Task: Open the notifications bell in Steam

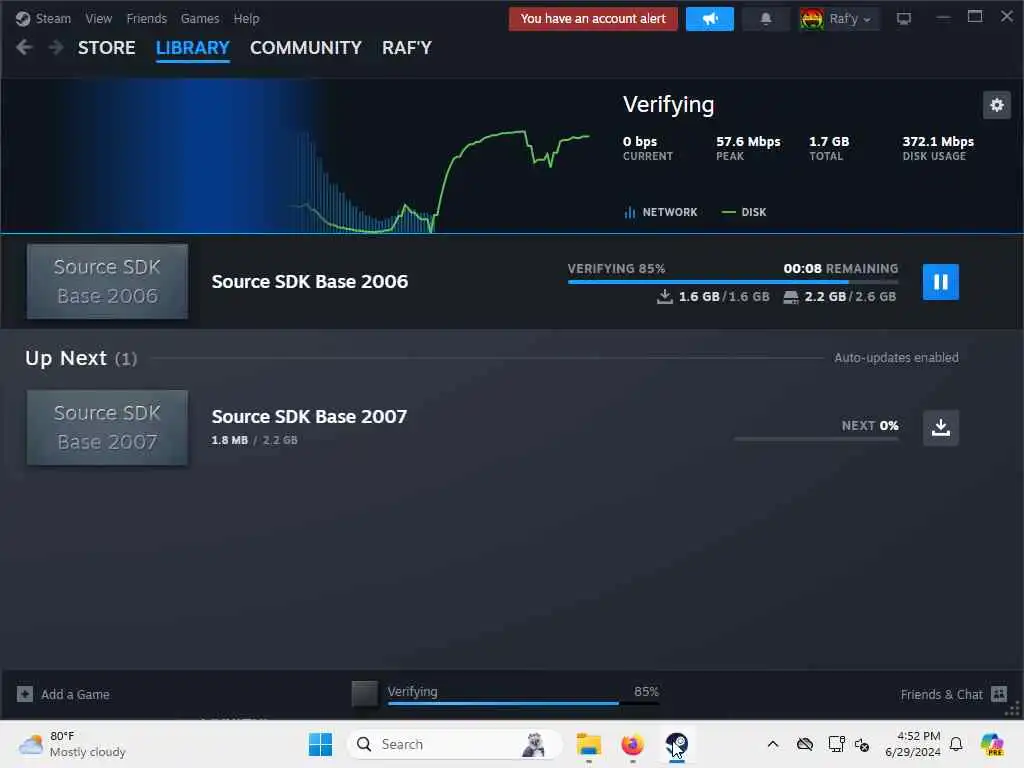Action: click(x=766, y=19)
